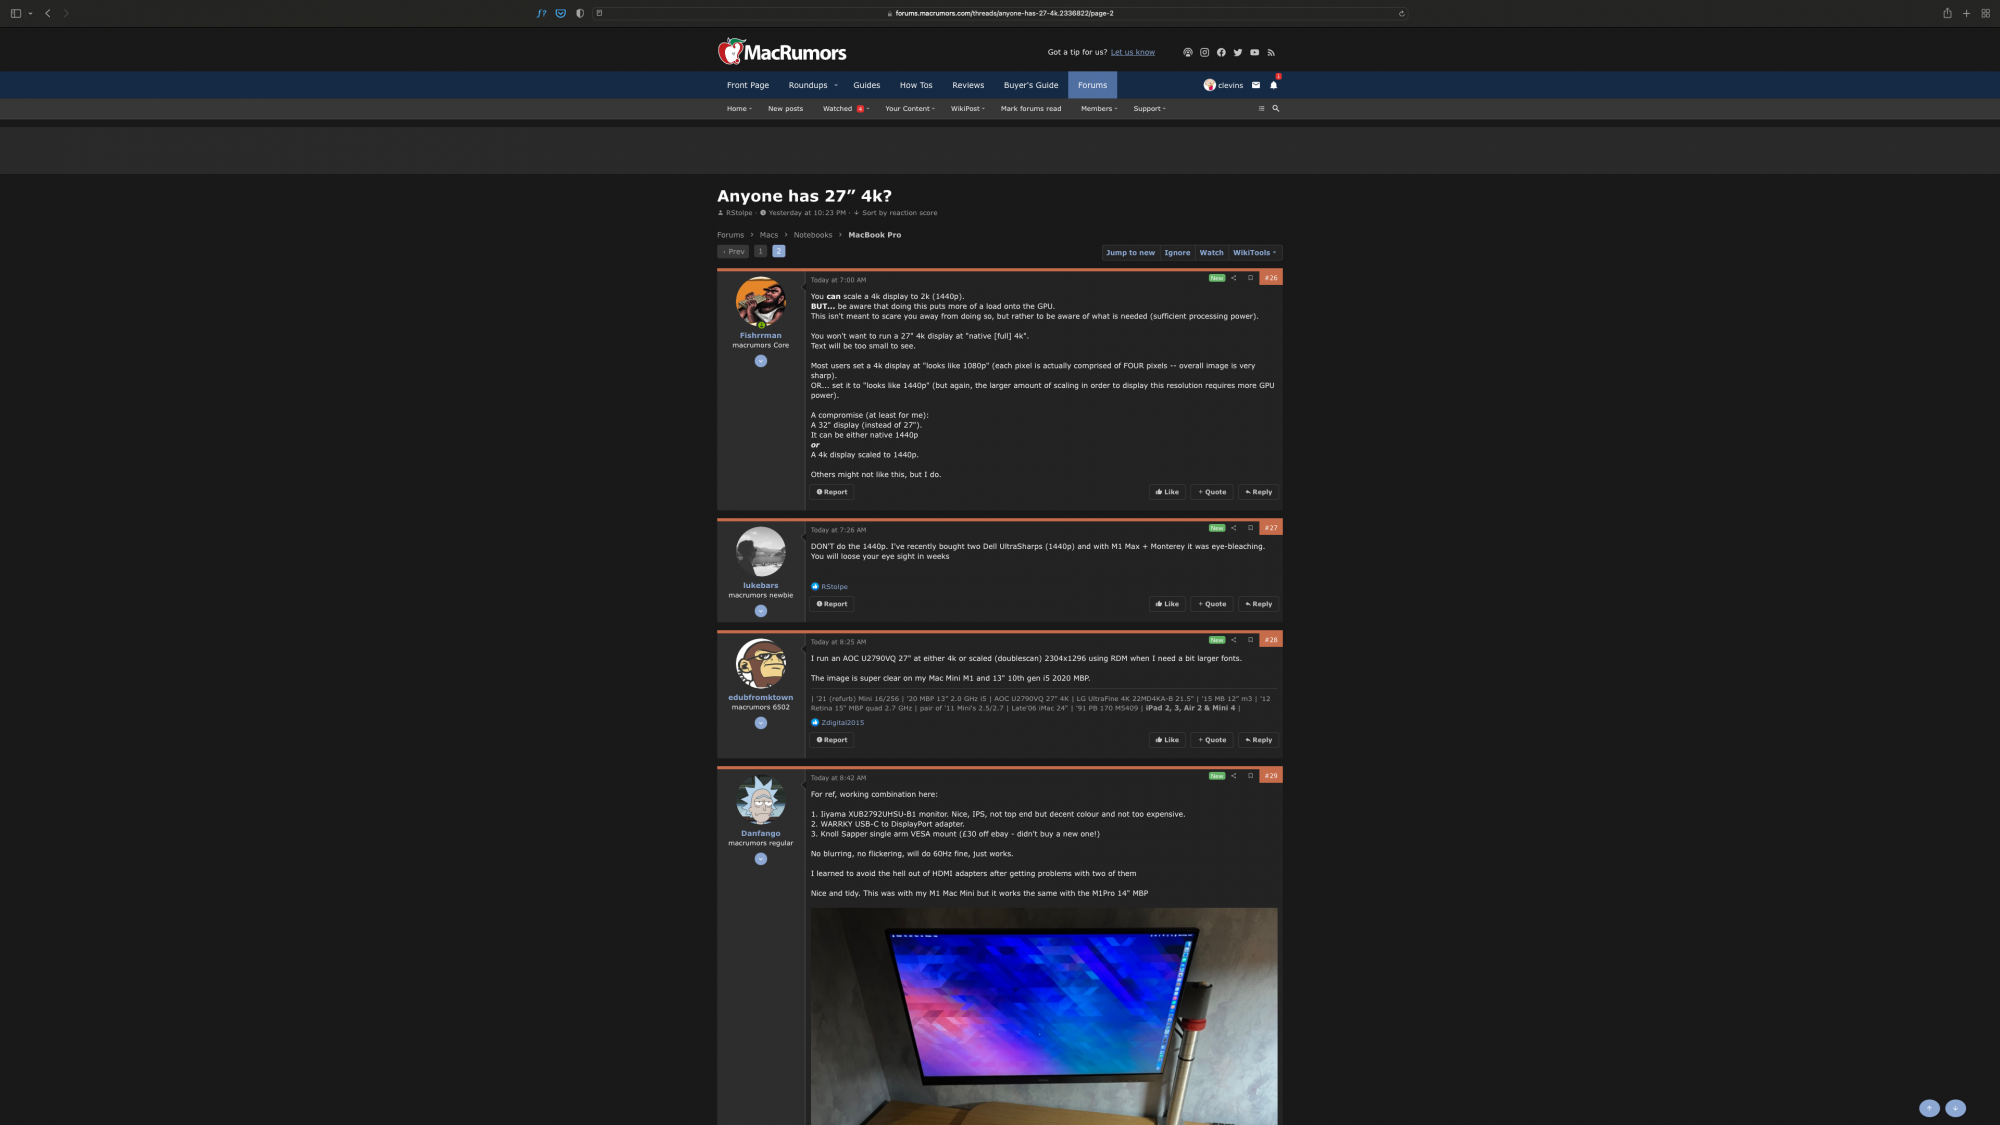Expand the WikiTools dropdown
The image size is (2000, 1125).
(1254, 253)
